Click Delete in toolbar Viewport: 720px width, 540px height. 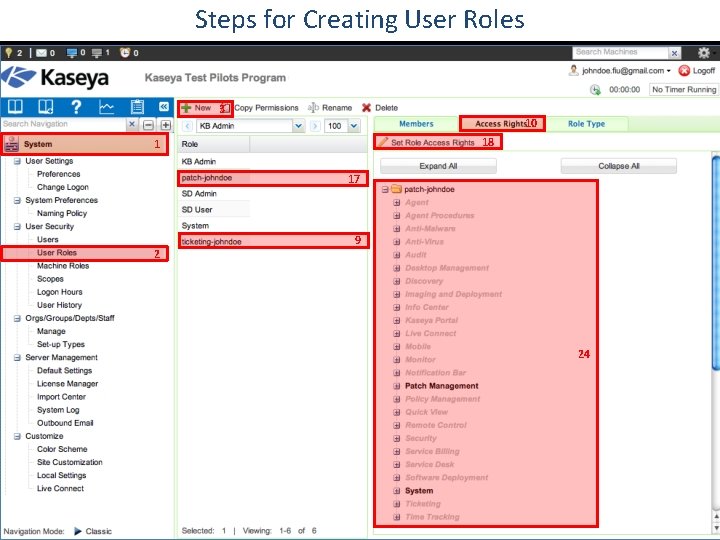point(380,108)
